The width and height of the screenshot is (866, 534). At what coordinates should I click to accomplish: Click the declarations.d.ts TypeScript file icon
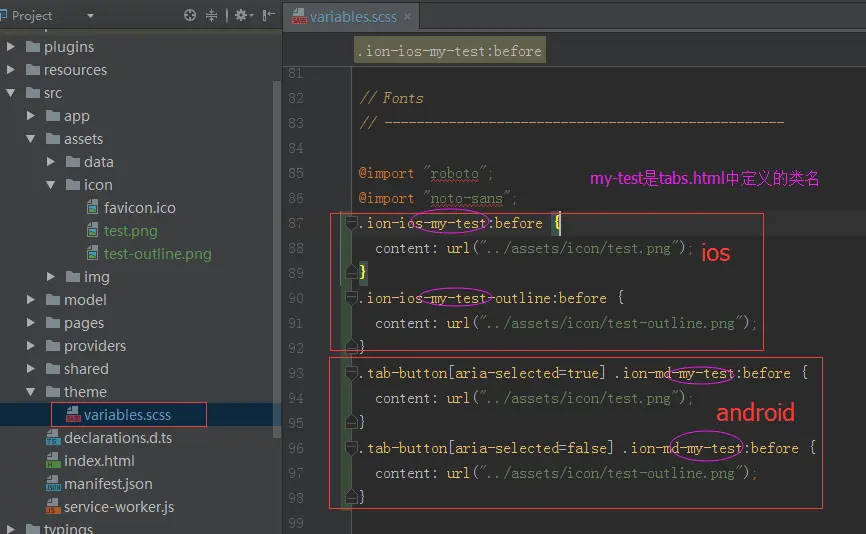tap(53, 438)
